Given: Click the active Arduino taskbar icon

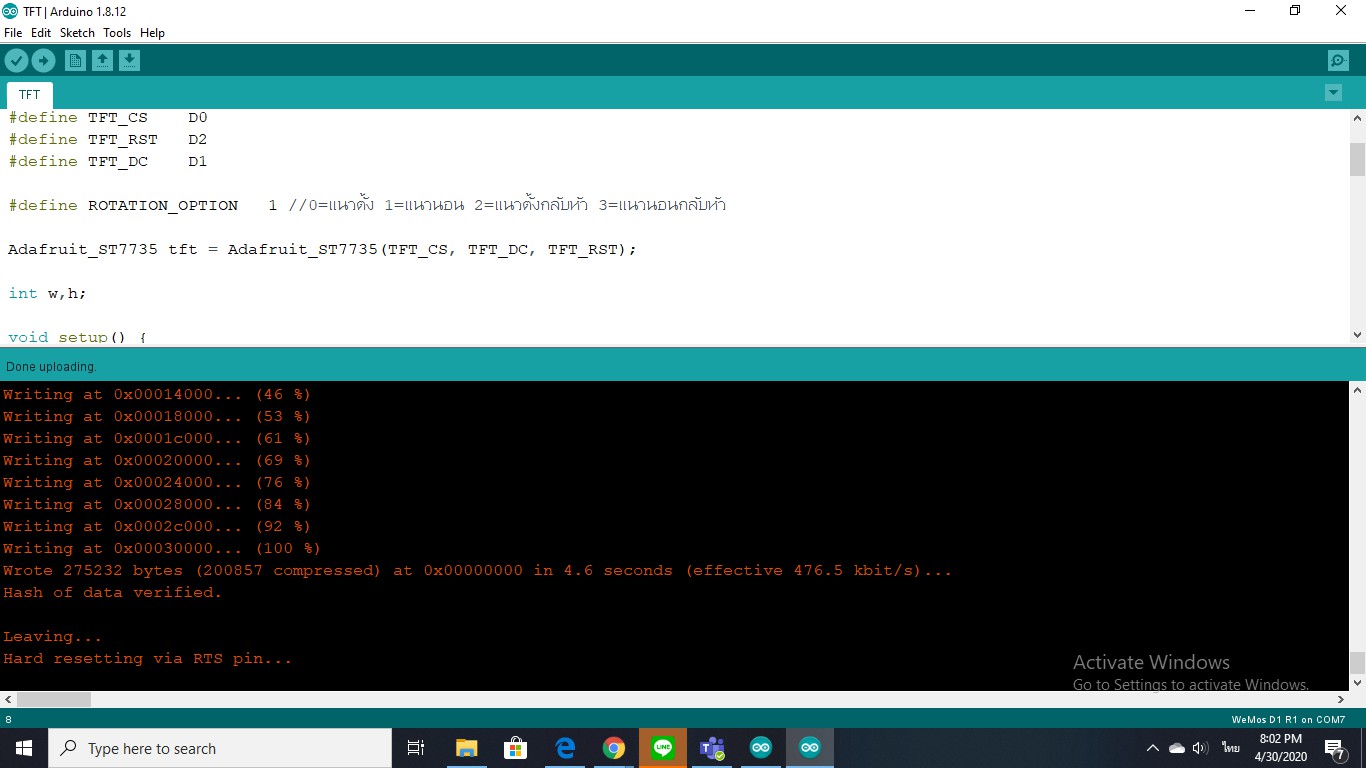Looking at the screenshot, I should click(x=809, y=748).
